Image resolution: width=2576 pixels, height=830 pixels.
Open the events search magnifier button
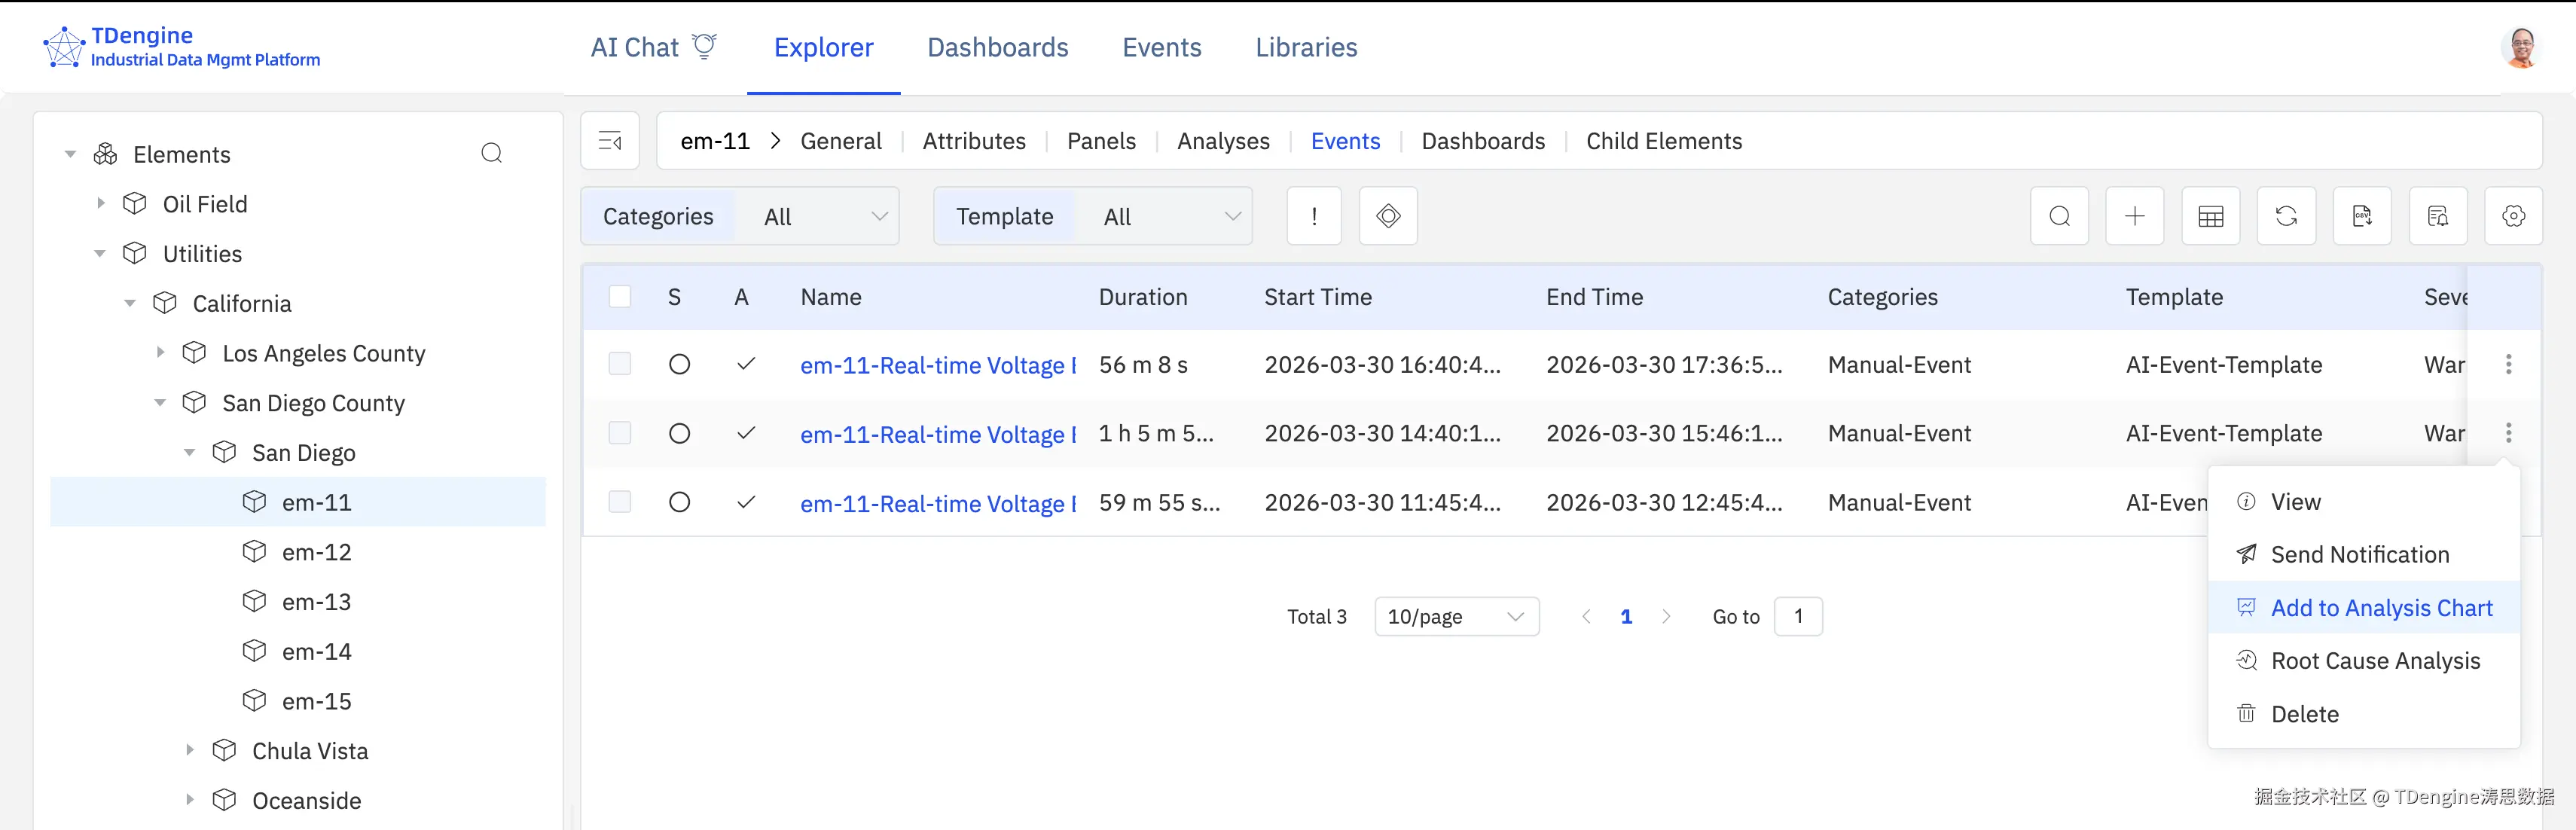2059,216
